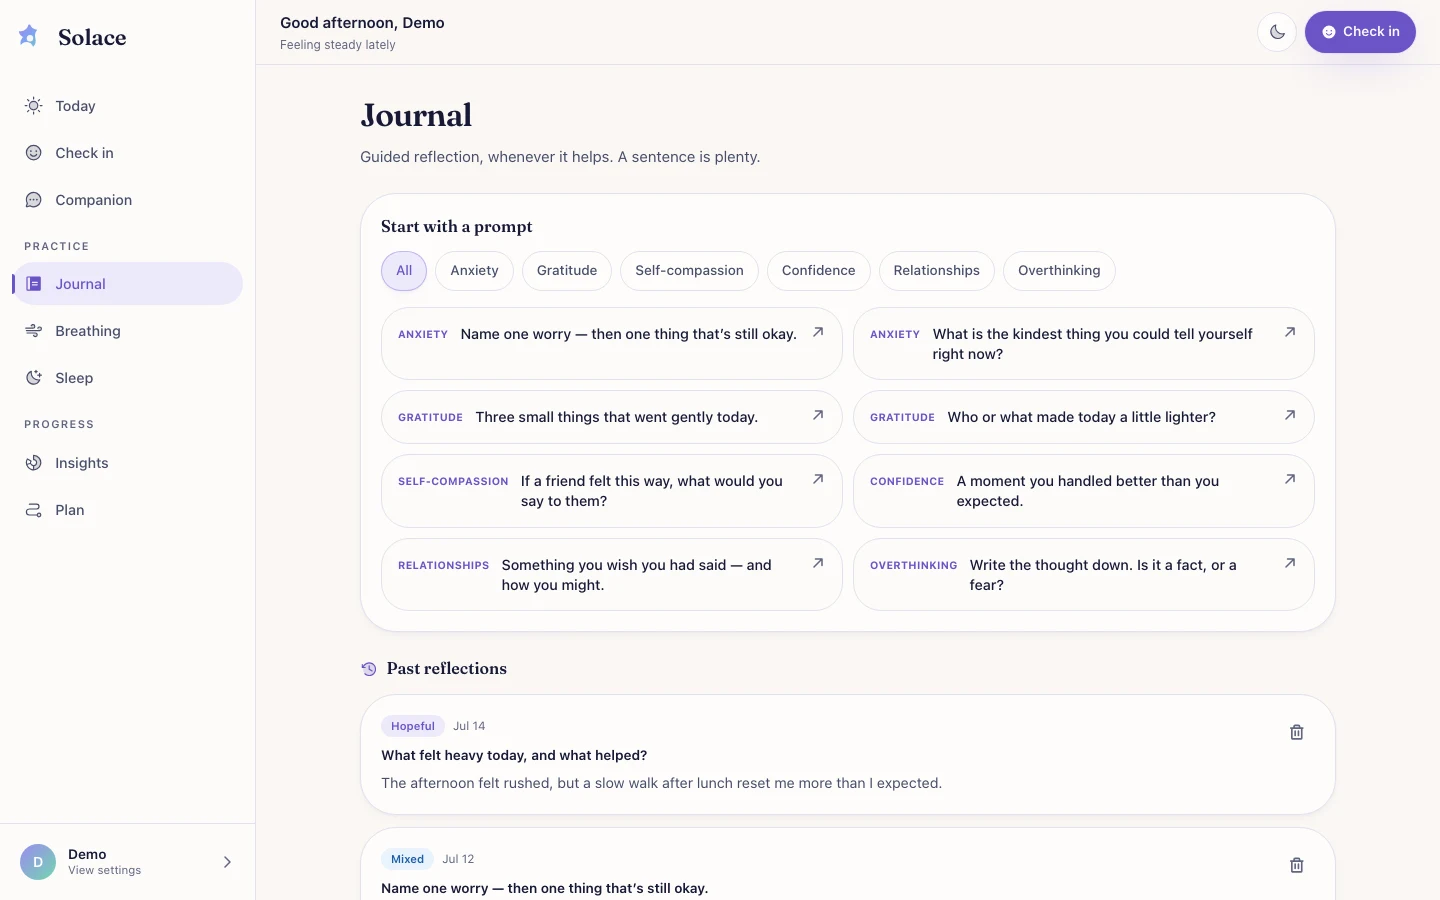Click the sun icon beside Today
This screenshot has height=900, width=1440.
click(34, 106)
